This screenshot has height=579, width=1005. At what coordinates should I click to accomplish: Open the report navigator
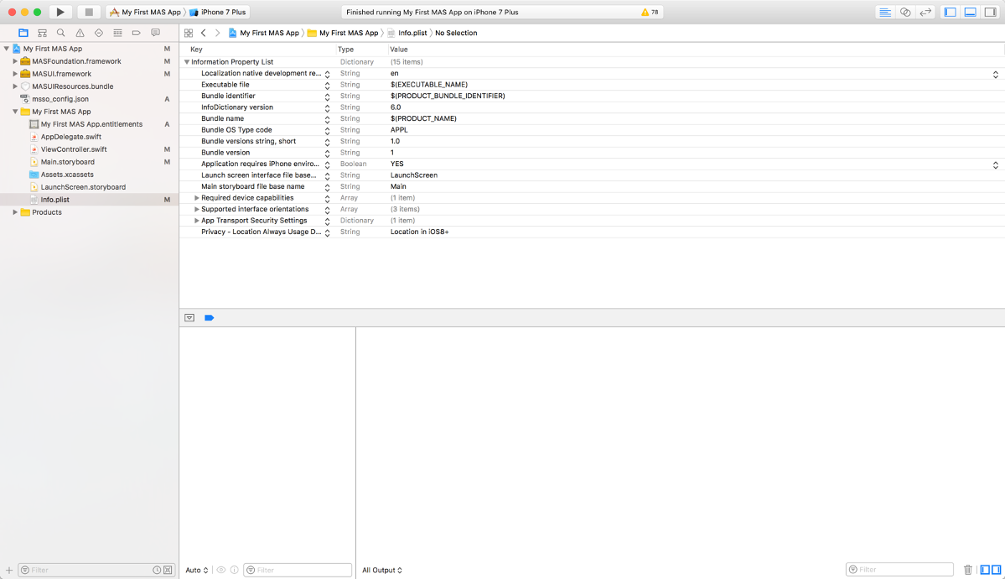[x=155, y=33]
